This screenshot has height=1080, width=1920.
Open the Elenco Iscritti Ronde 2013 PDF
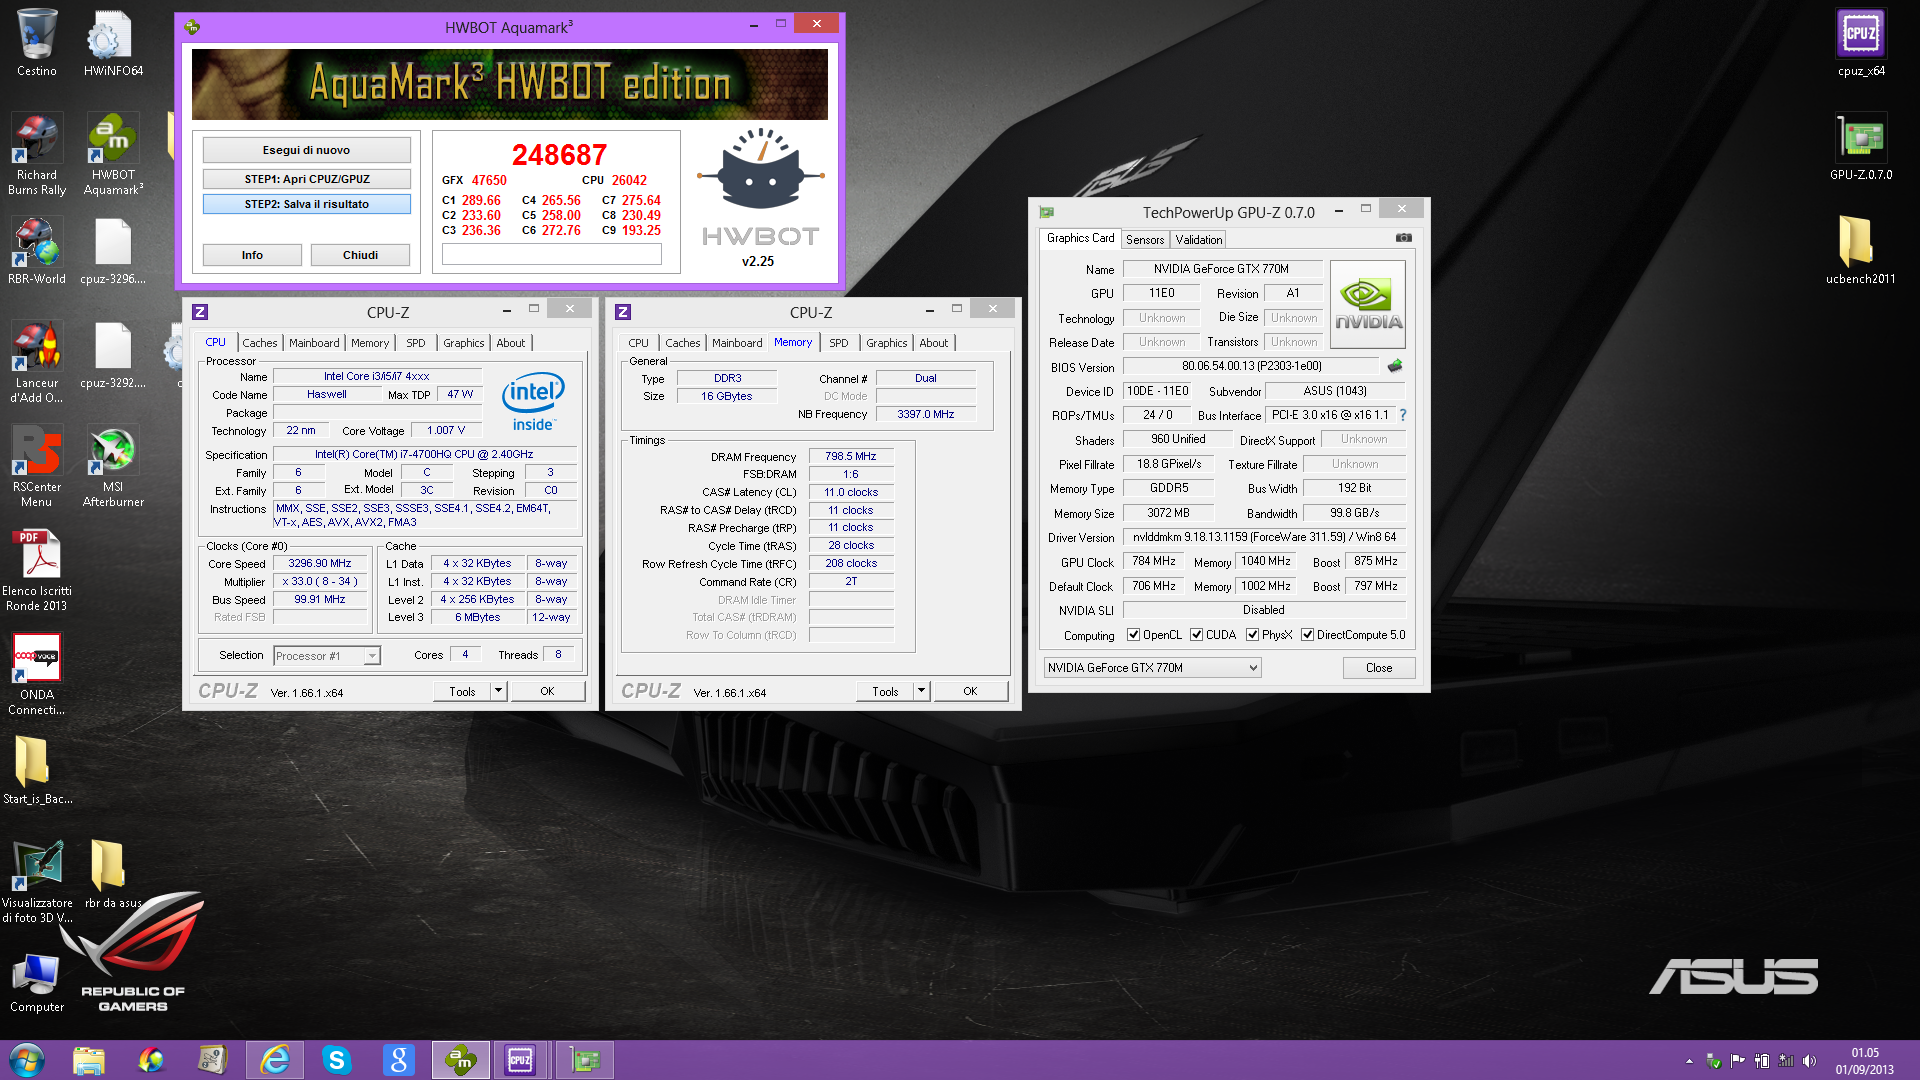pos(37,570)
